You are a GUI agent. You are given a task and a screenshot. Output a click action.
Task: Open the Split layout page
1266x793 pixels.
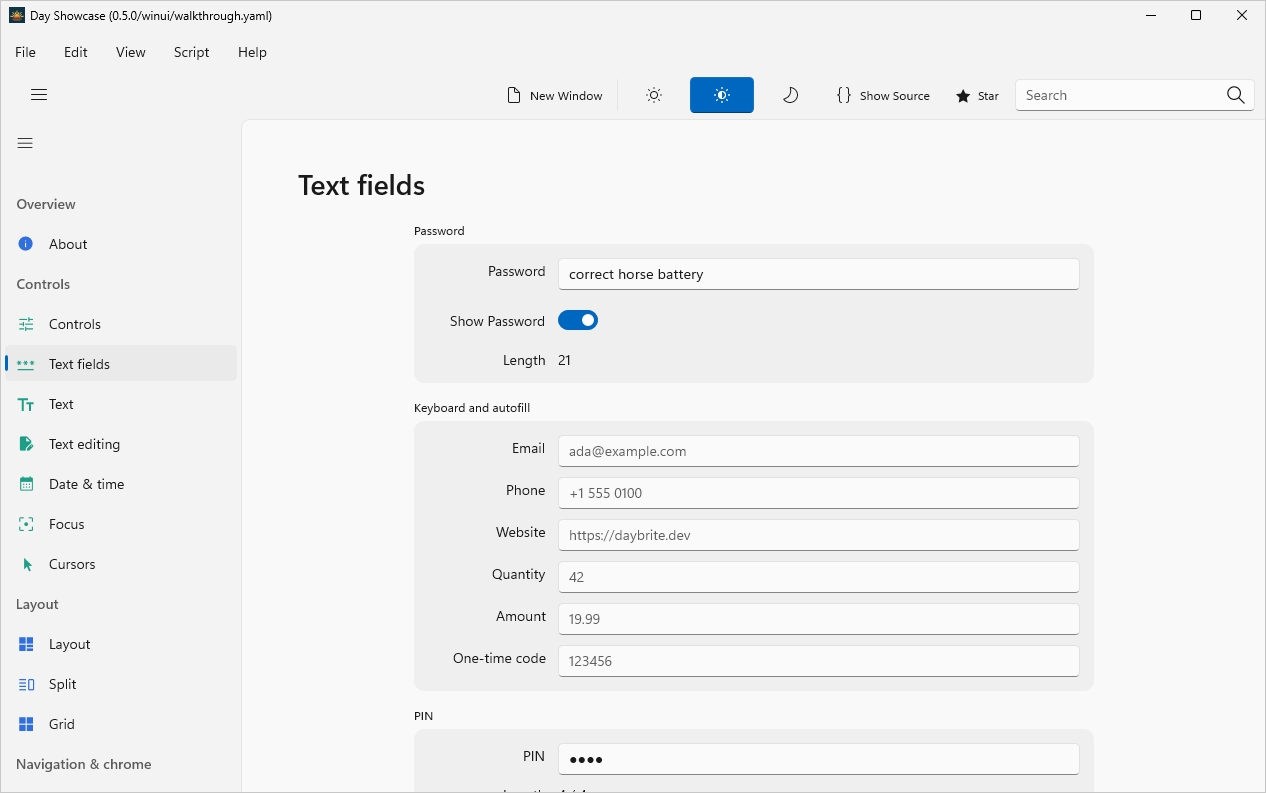click(121, 684)
